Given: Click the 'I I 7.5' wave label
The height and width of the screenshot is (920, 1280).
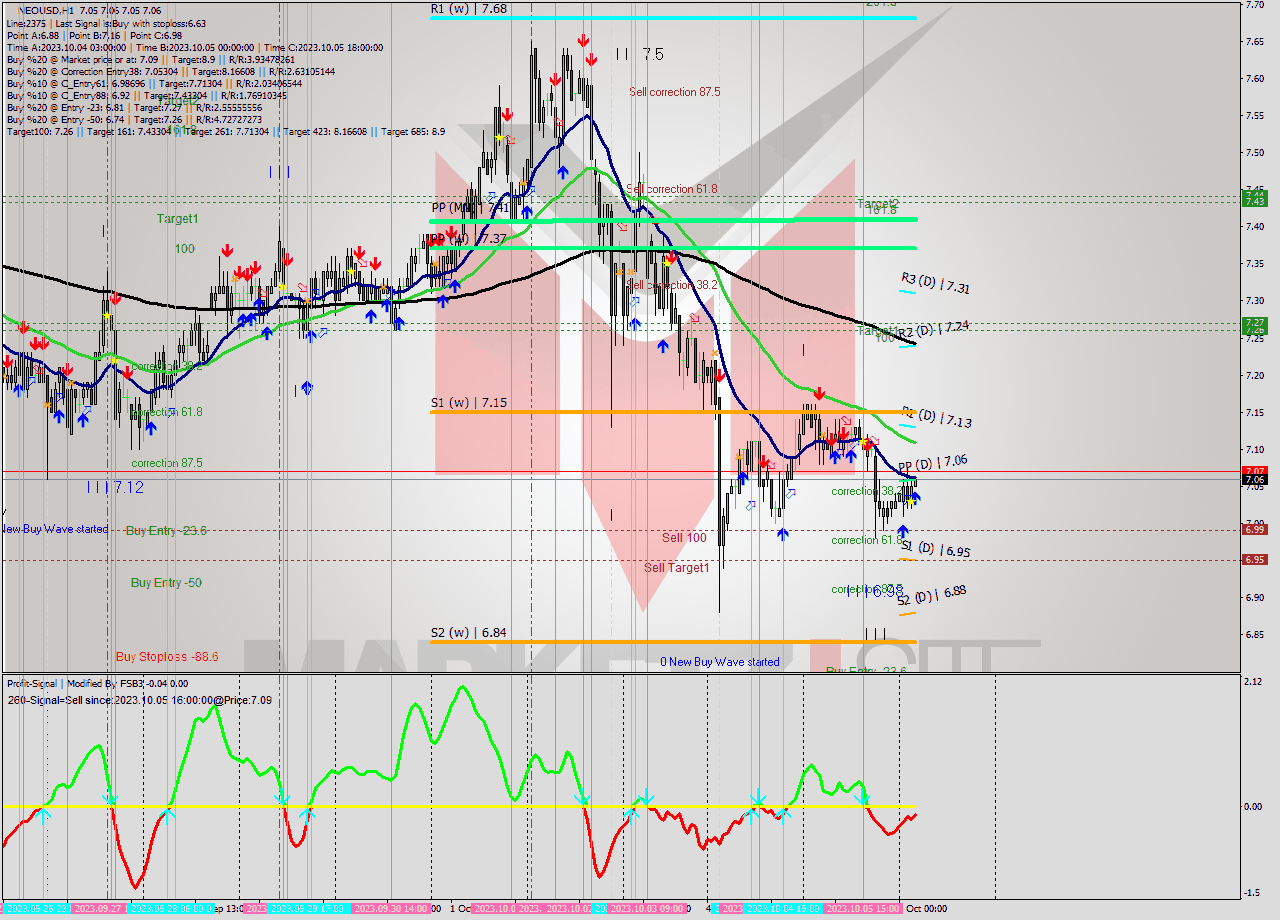Looking at the screenshot, I should point(639,54).
